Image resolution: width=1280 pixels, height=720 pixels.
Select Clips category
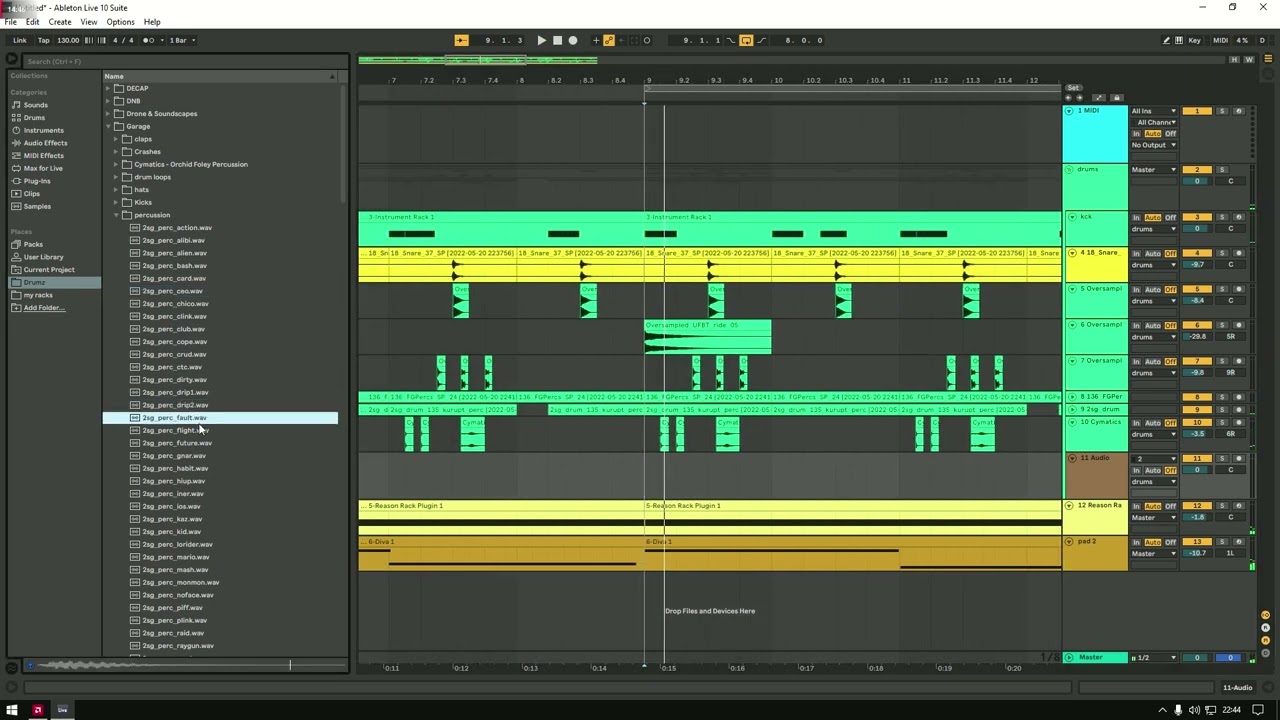coord(31,194)
